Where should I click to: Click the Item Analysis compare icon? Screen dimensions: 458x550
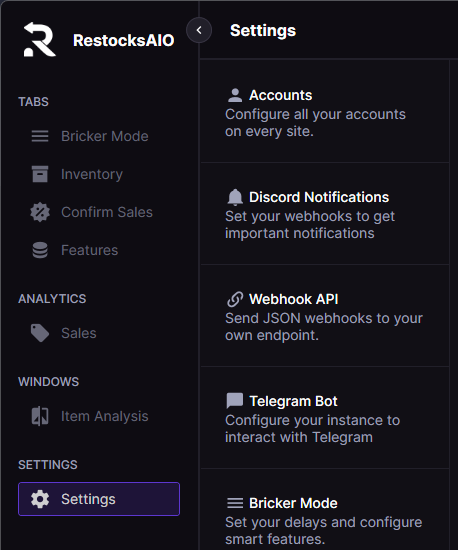[40, 416]
